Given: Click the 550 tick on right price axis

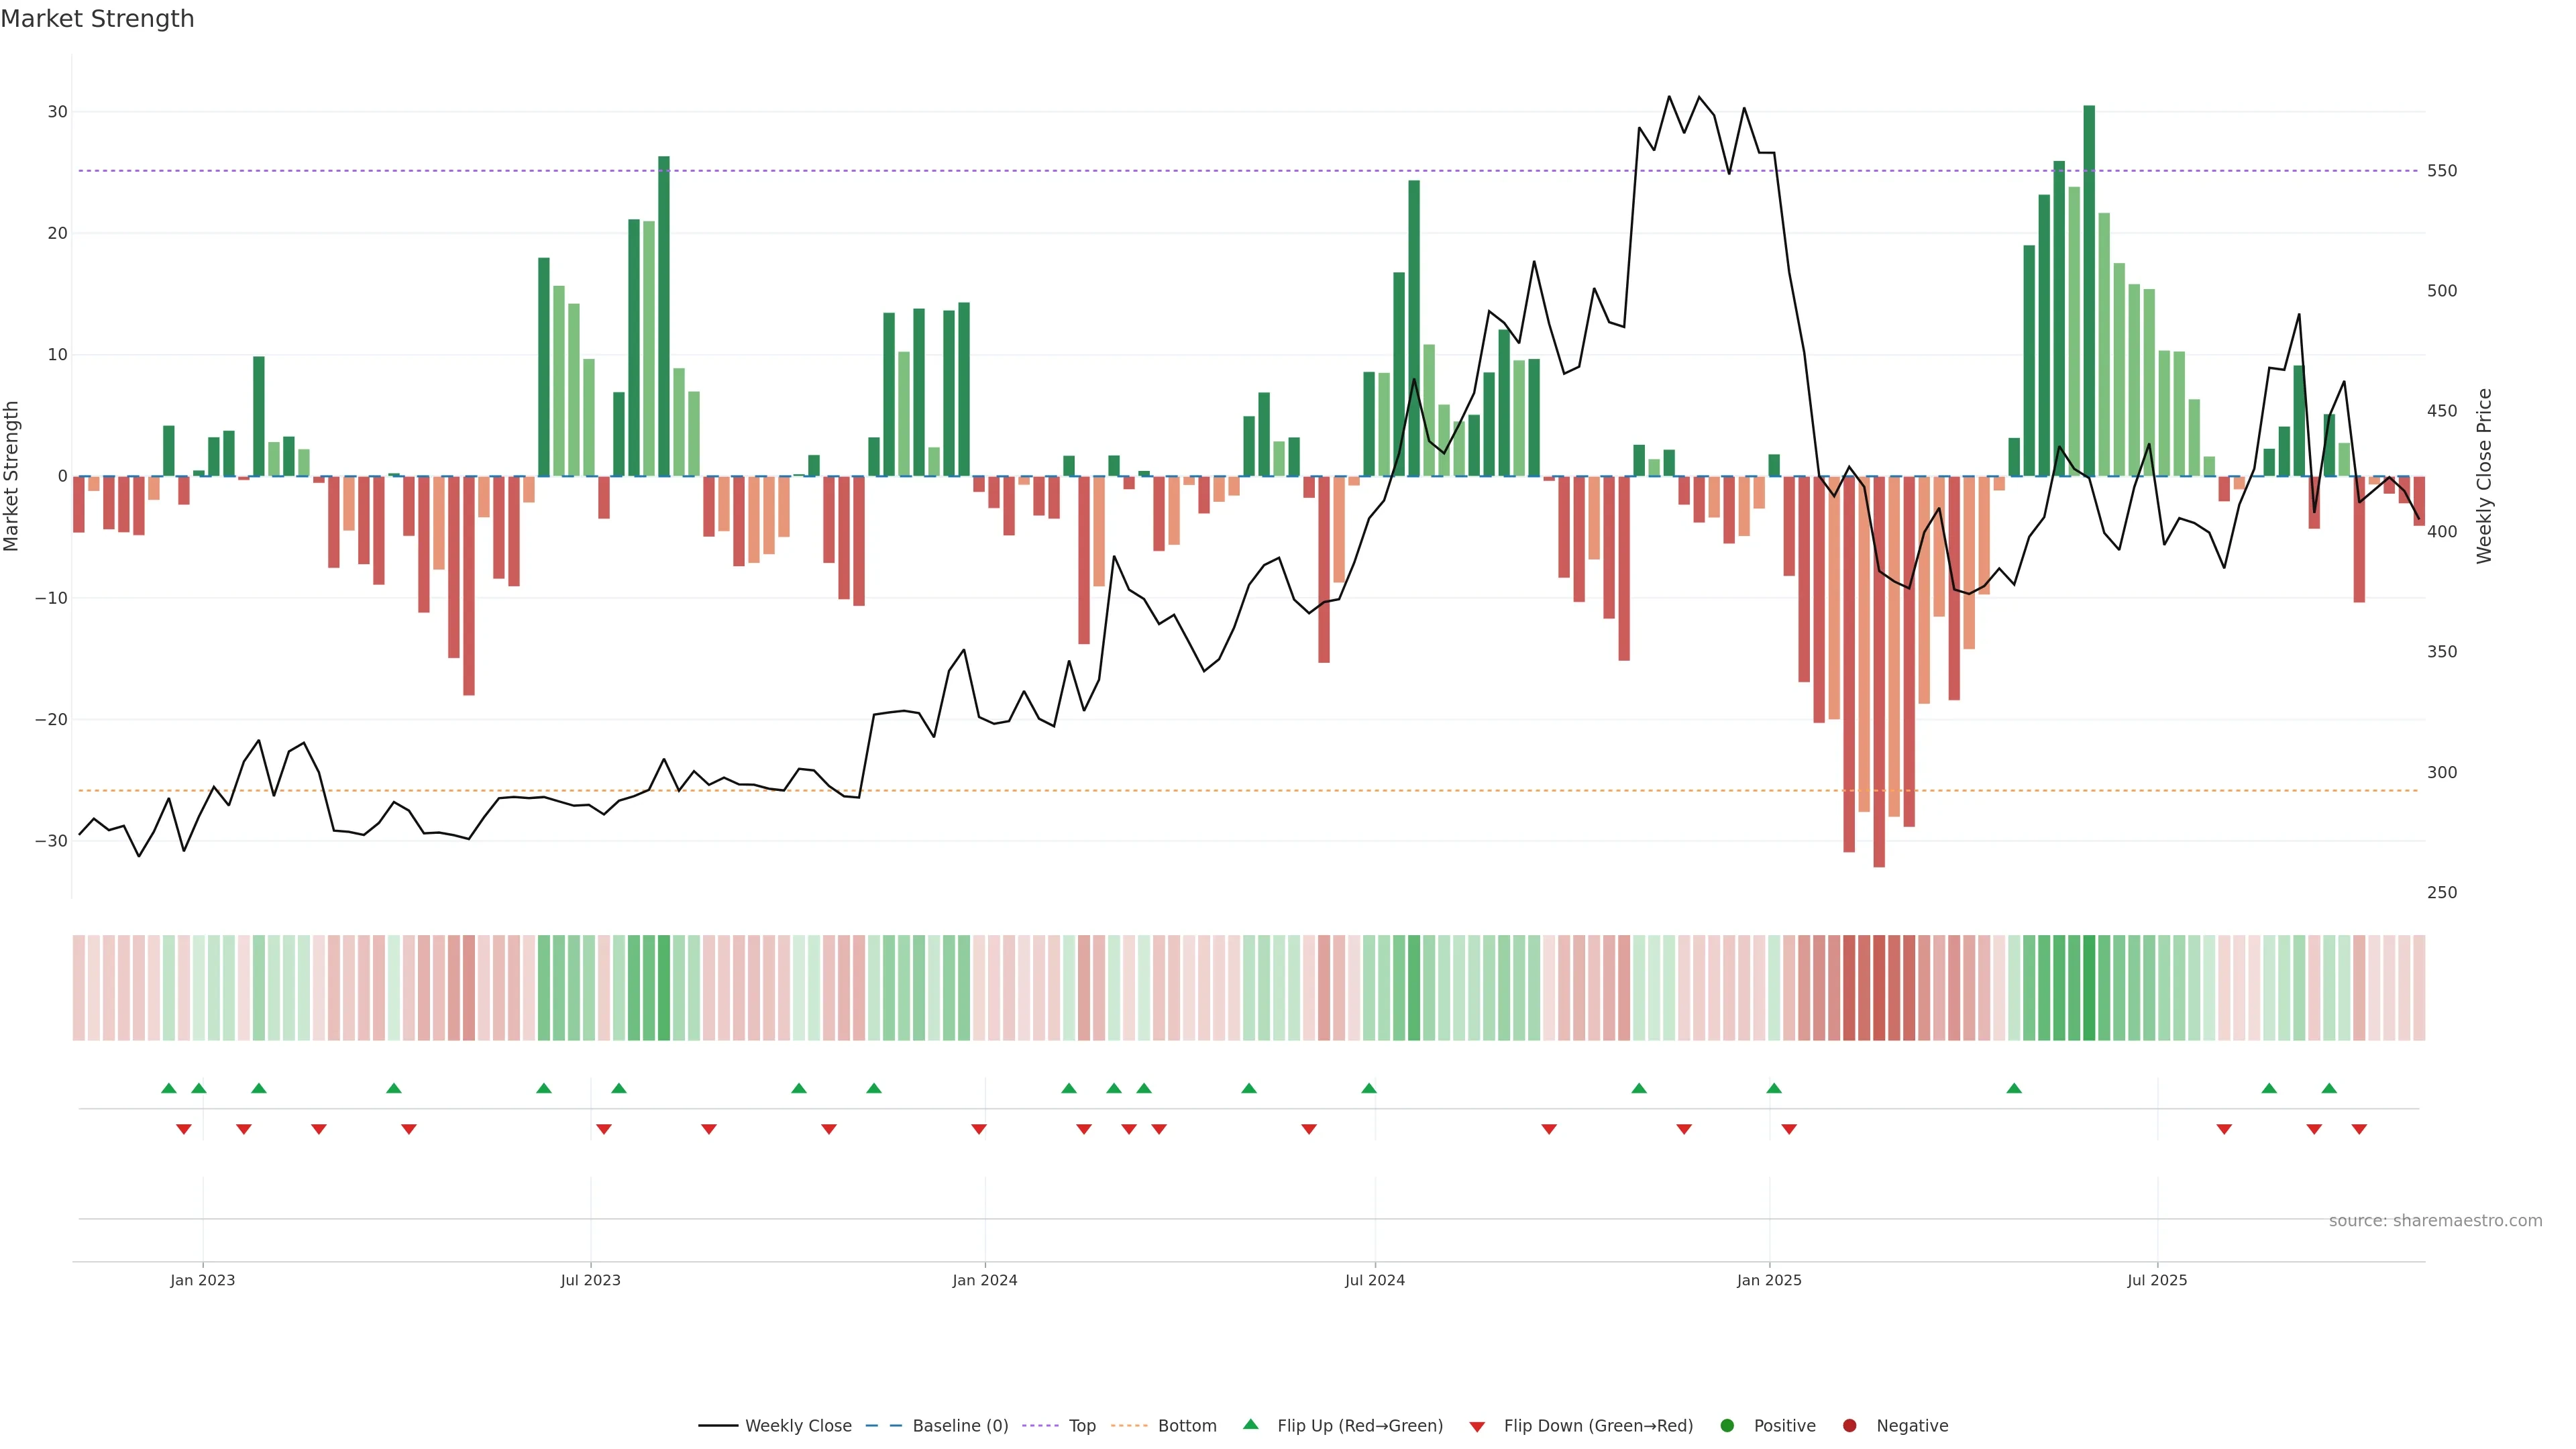Looking at the screenshot, I should click(x=2441, y=171).
